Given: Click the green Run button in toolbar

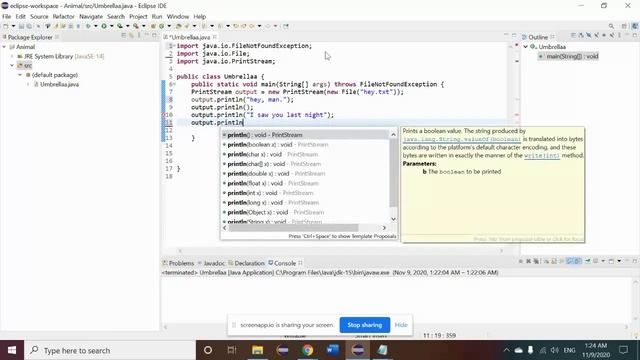Looking at the screenshot, I should pyautogui.click(x=104, y=26).
